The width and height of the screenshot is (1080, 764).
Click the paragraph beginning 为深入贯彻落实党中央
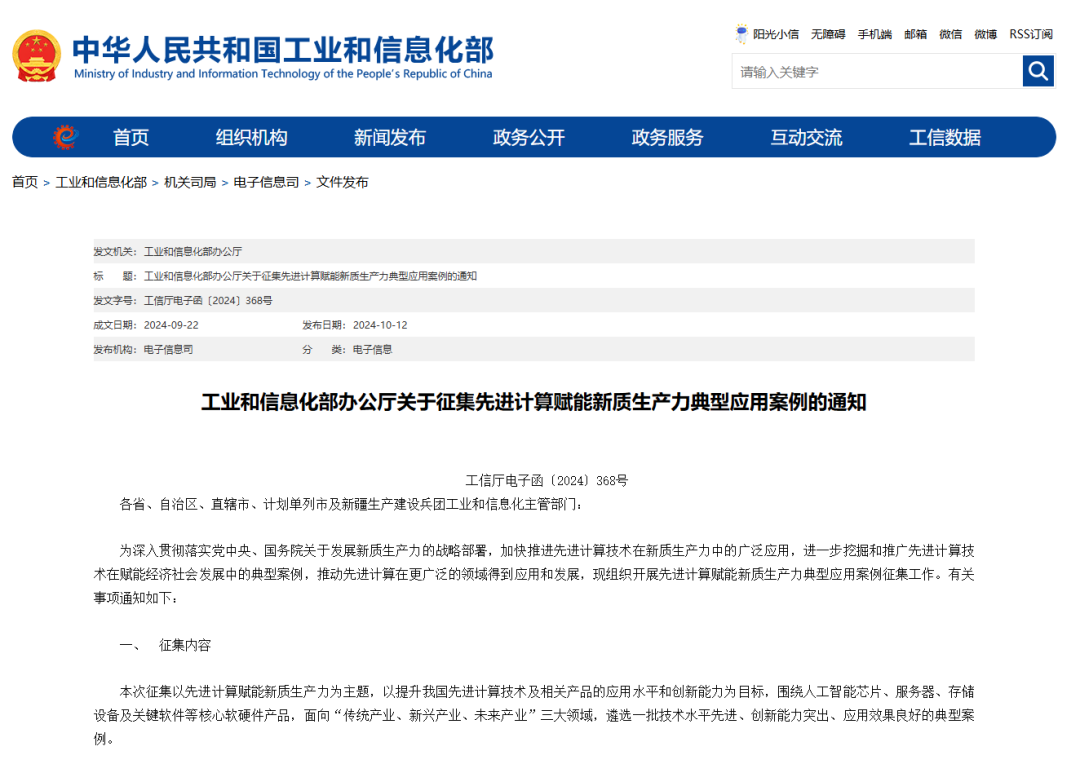(x=534, y=575)
